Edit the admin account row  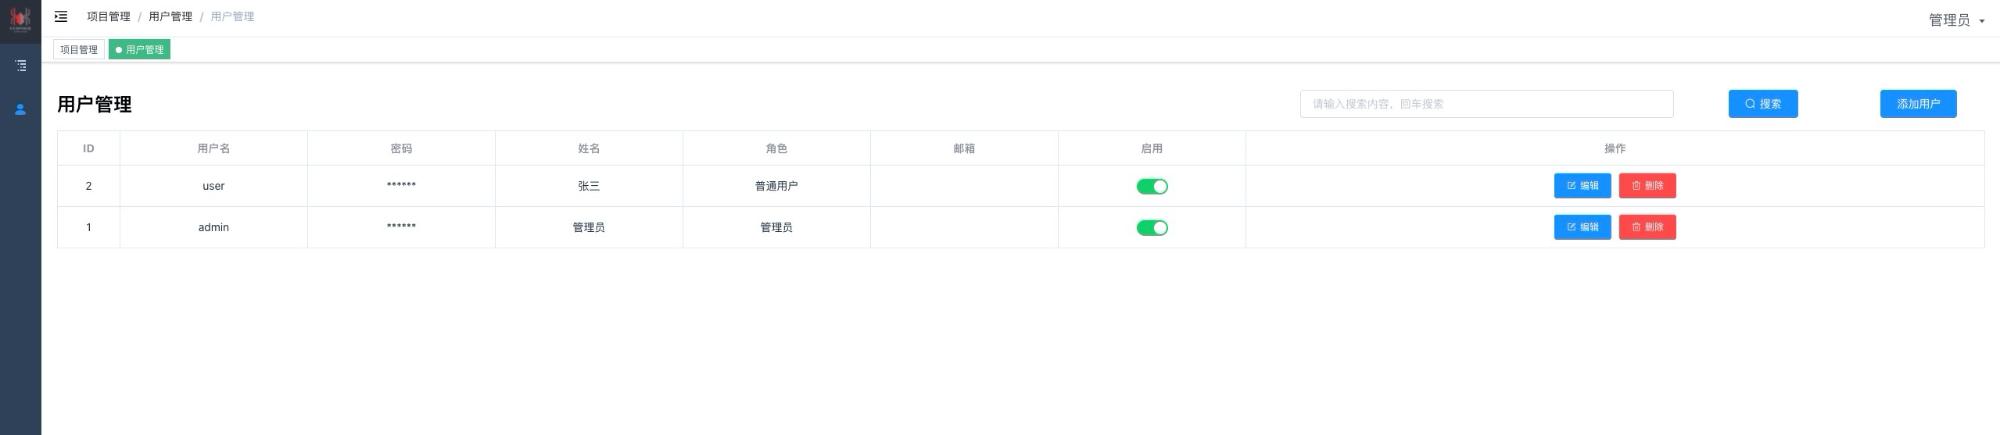coord(1582,227)
